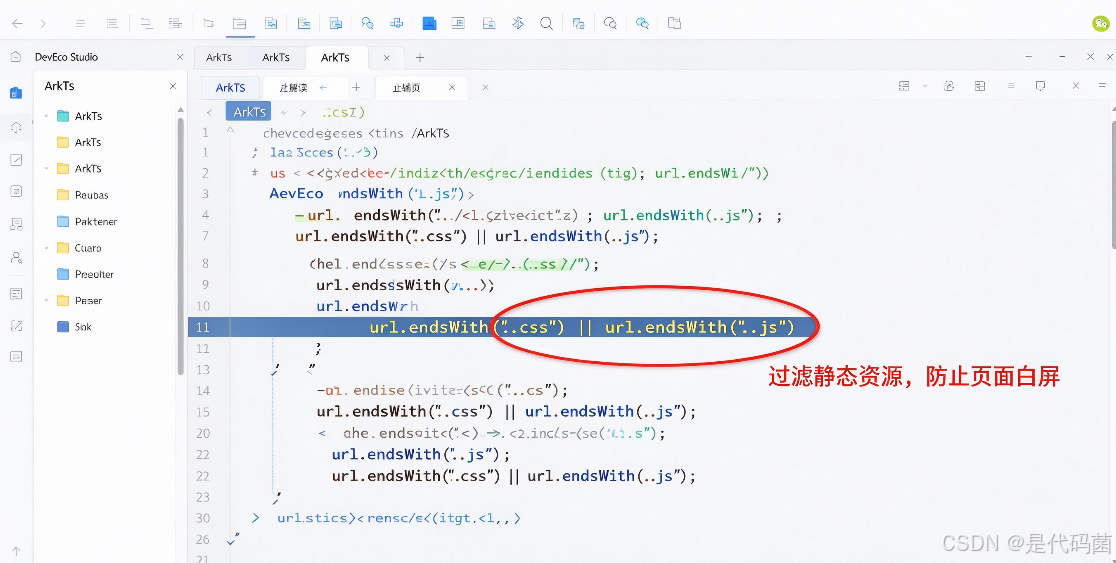This screenshot has width=1116, height=563.
Task: Click the ArkTs folder with the teal icon
Action: pyautogui.click(x=80, y=116)
